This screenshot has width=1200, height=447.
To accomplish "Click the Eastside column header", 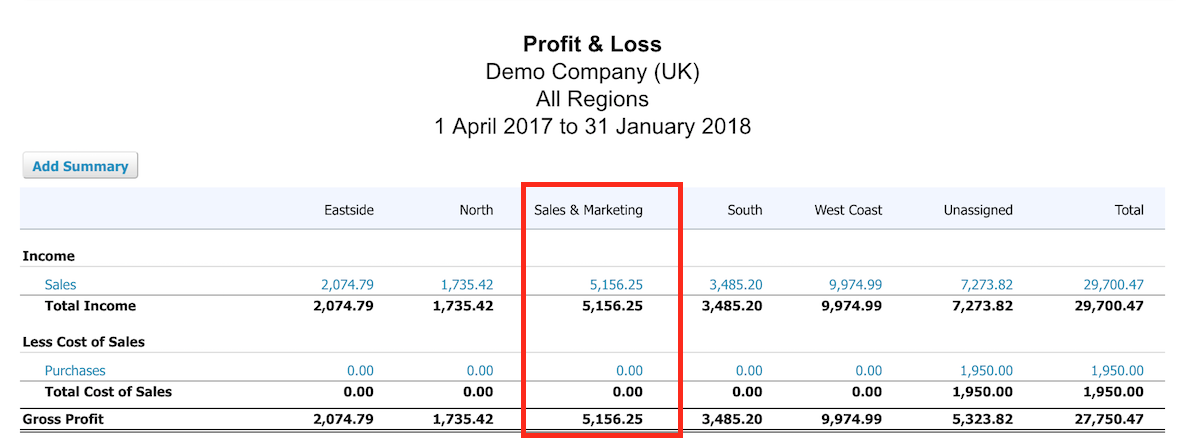I will [x=348, y=210].
